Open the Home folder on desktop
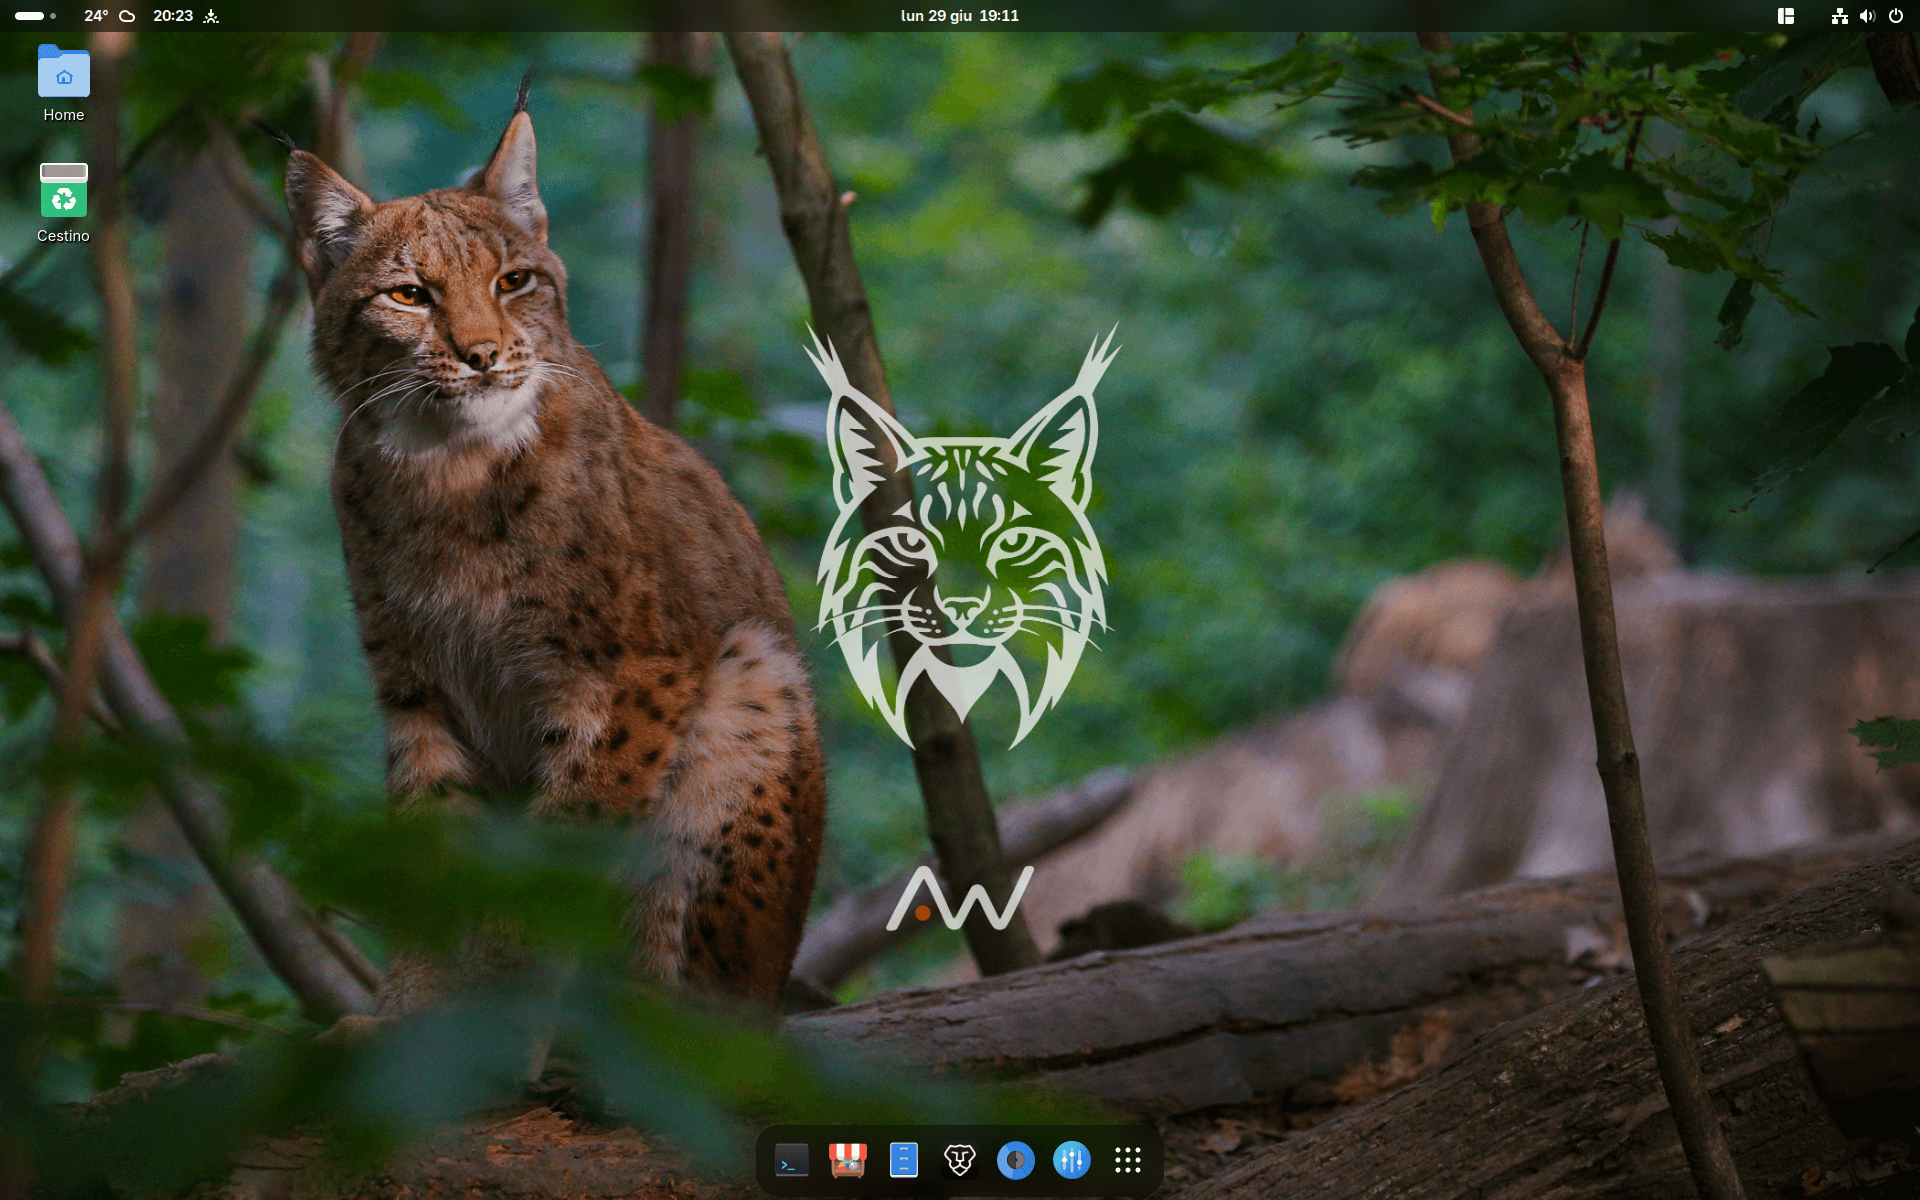The width and height of the screenshot is (1920, 1200). (x=64, y=83)
